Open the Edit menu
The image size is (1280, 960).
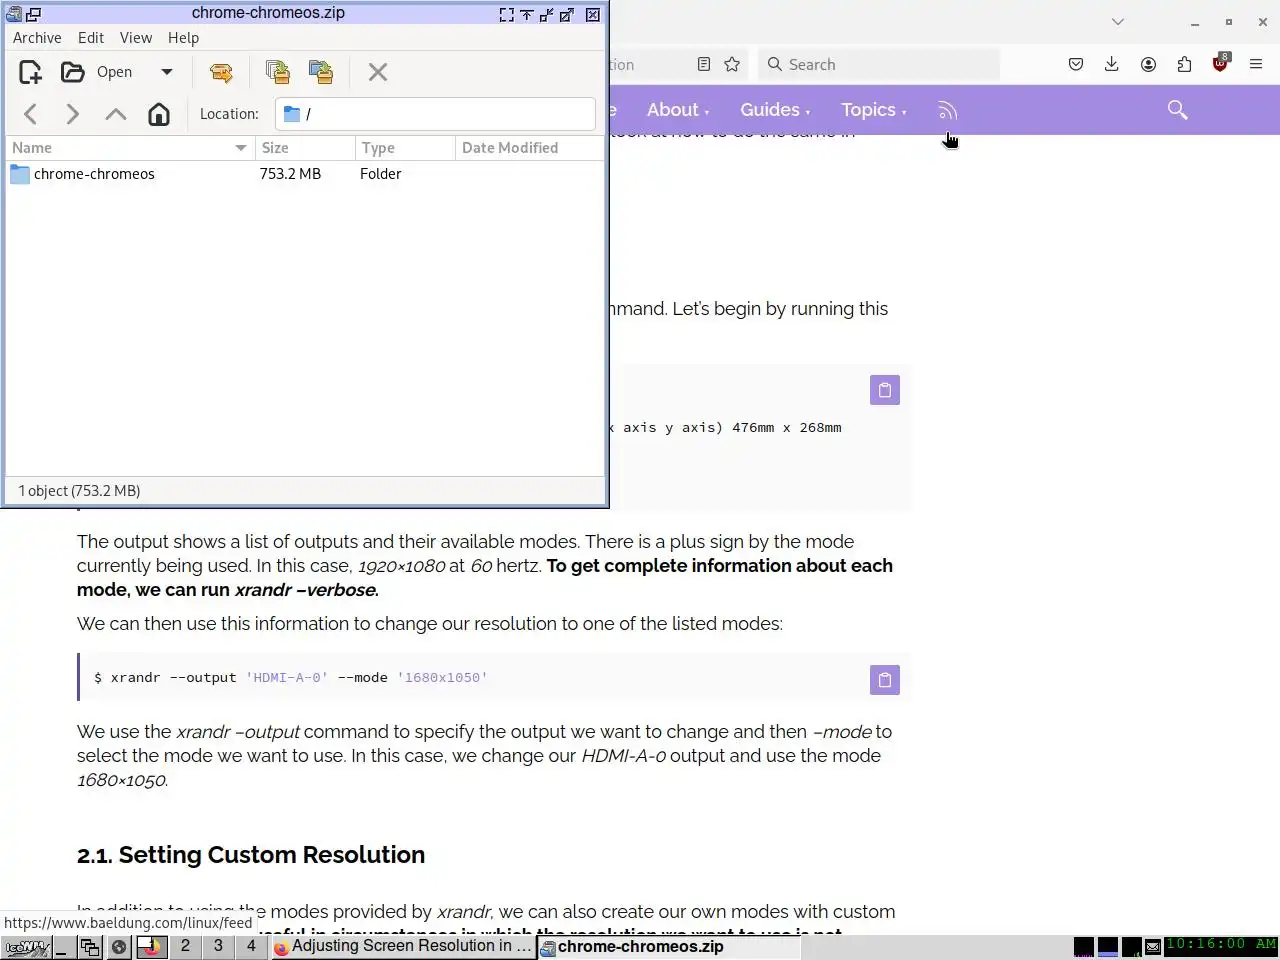(x=91, y=37)
